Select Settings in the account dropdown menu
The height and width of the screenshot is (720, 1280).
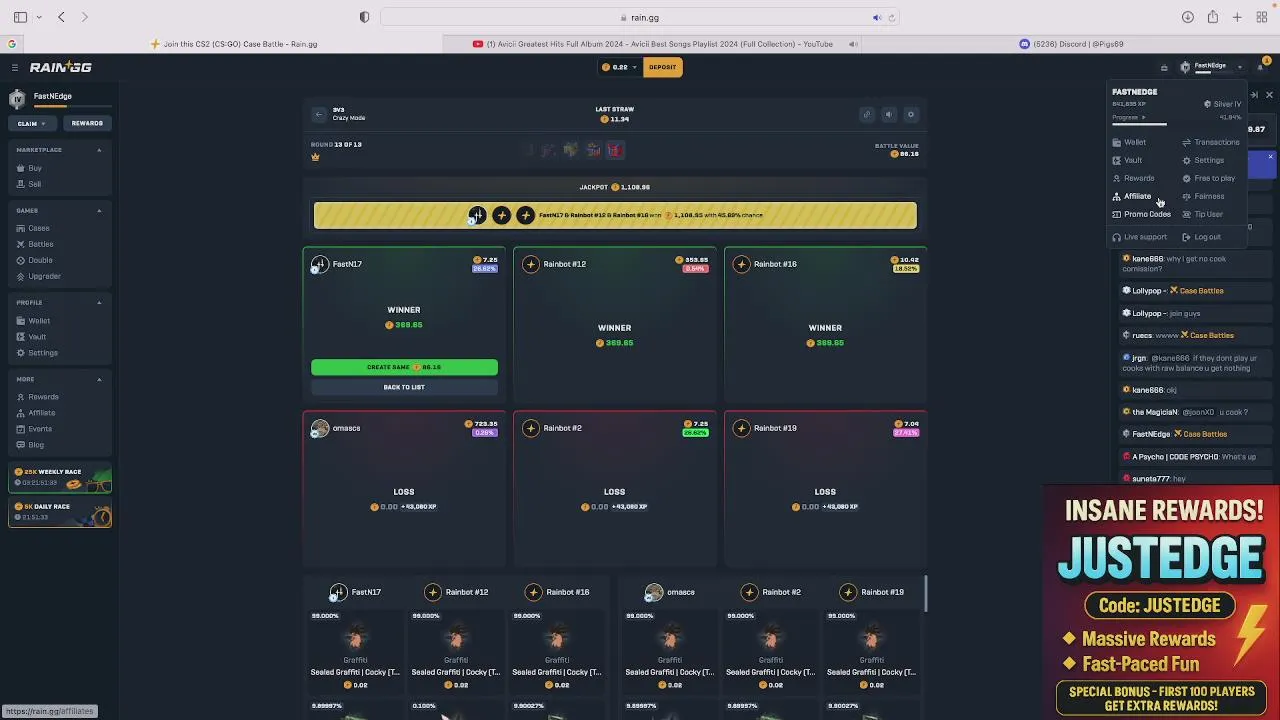coord(1203,160)
